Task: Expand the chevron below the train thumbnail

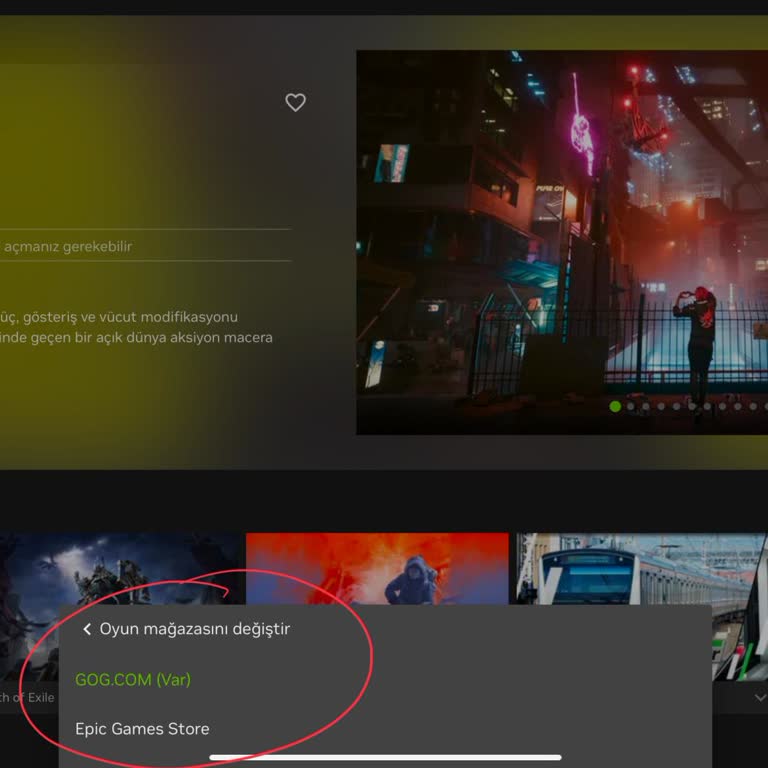Action: tap(760, 697)
